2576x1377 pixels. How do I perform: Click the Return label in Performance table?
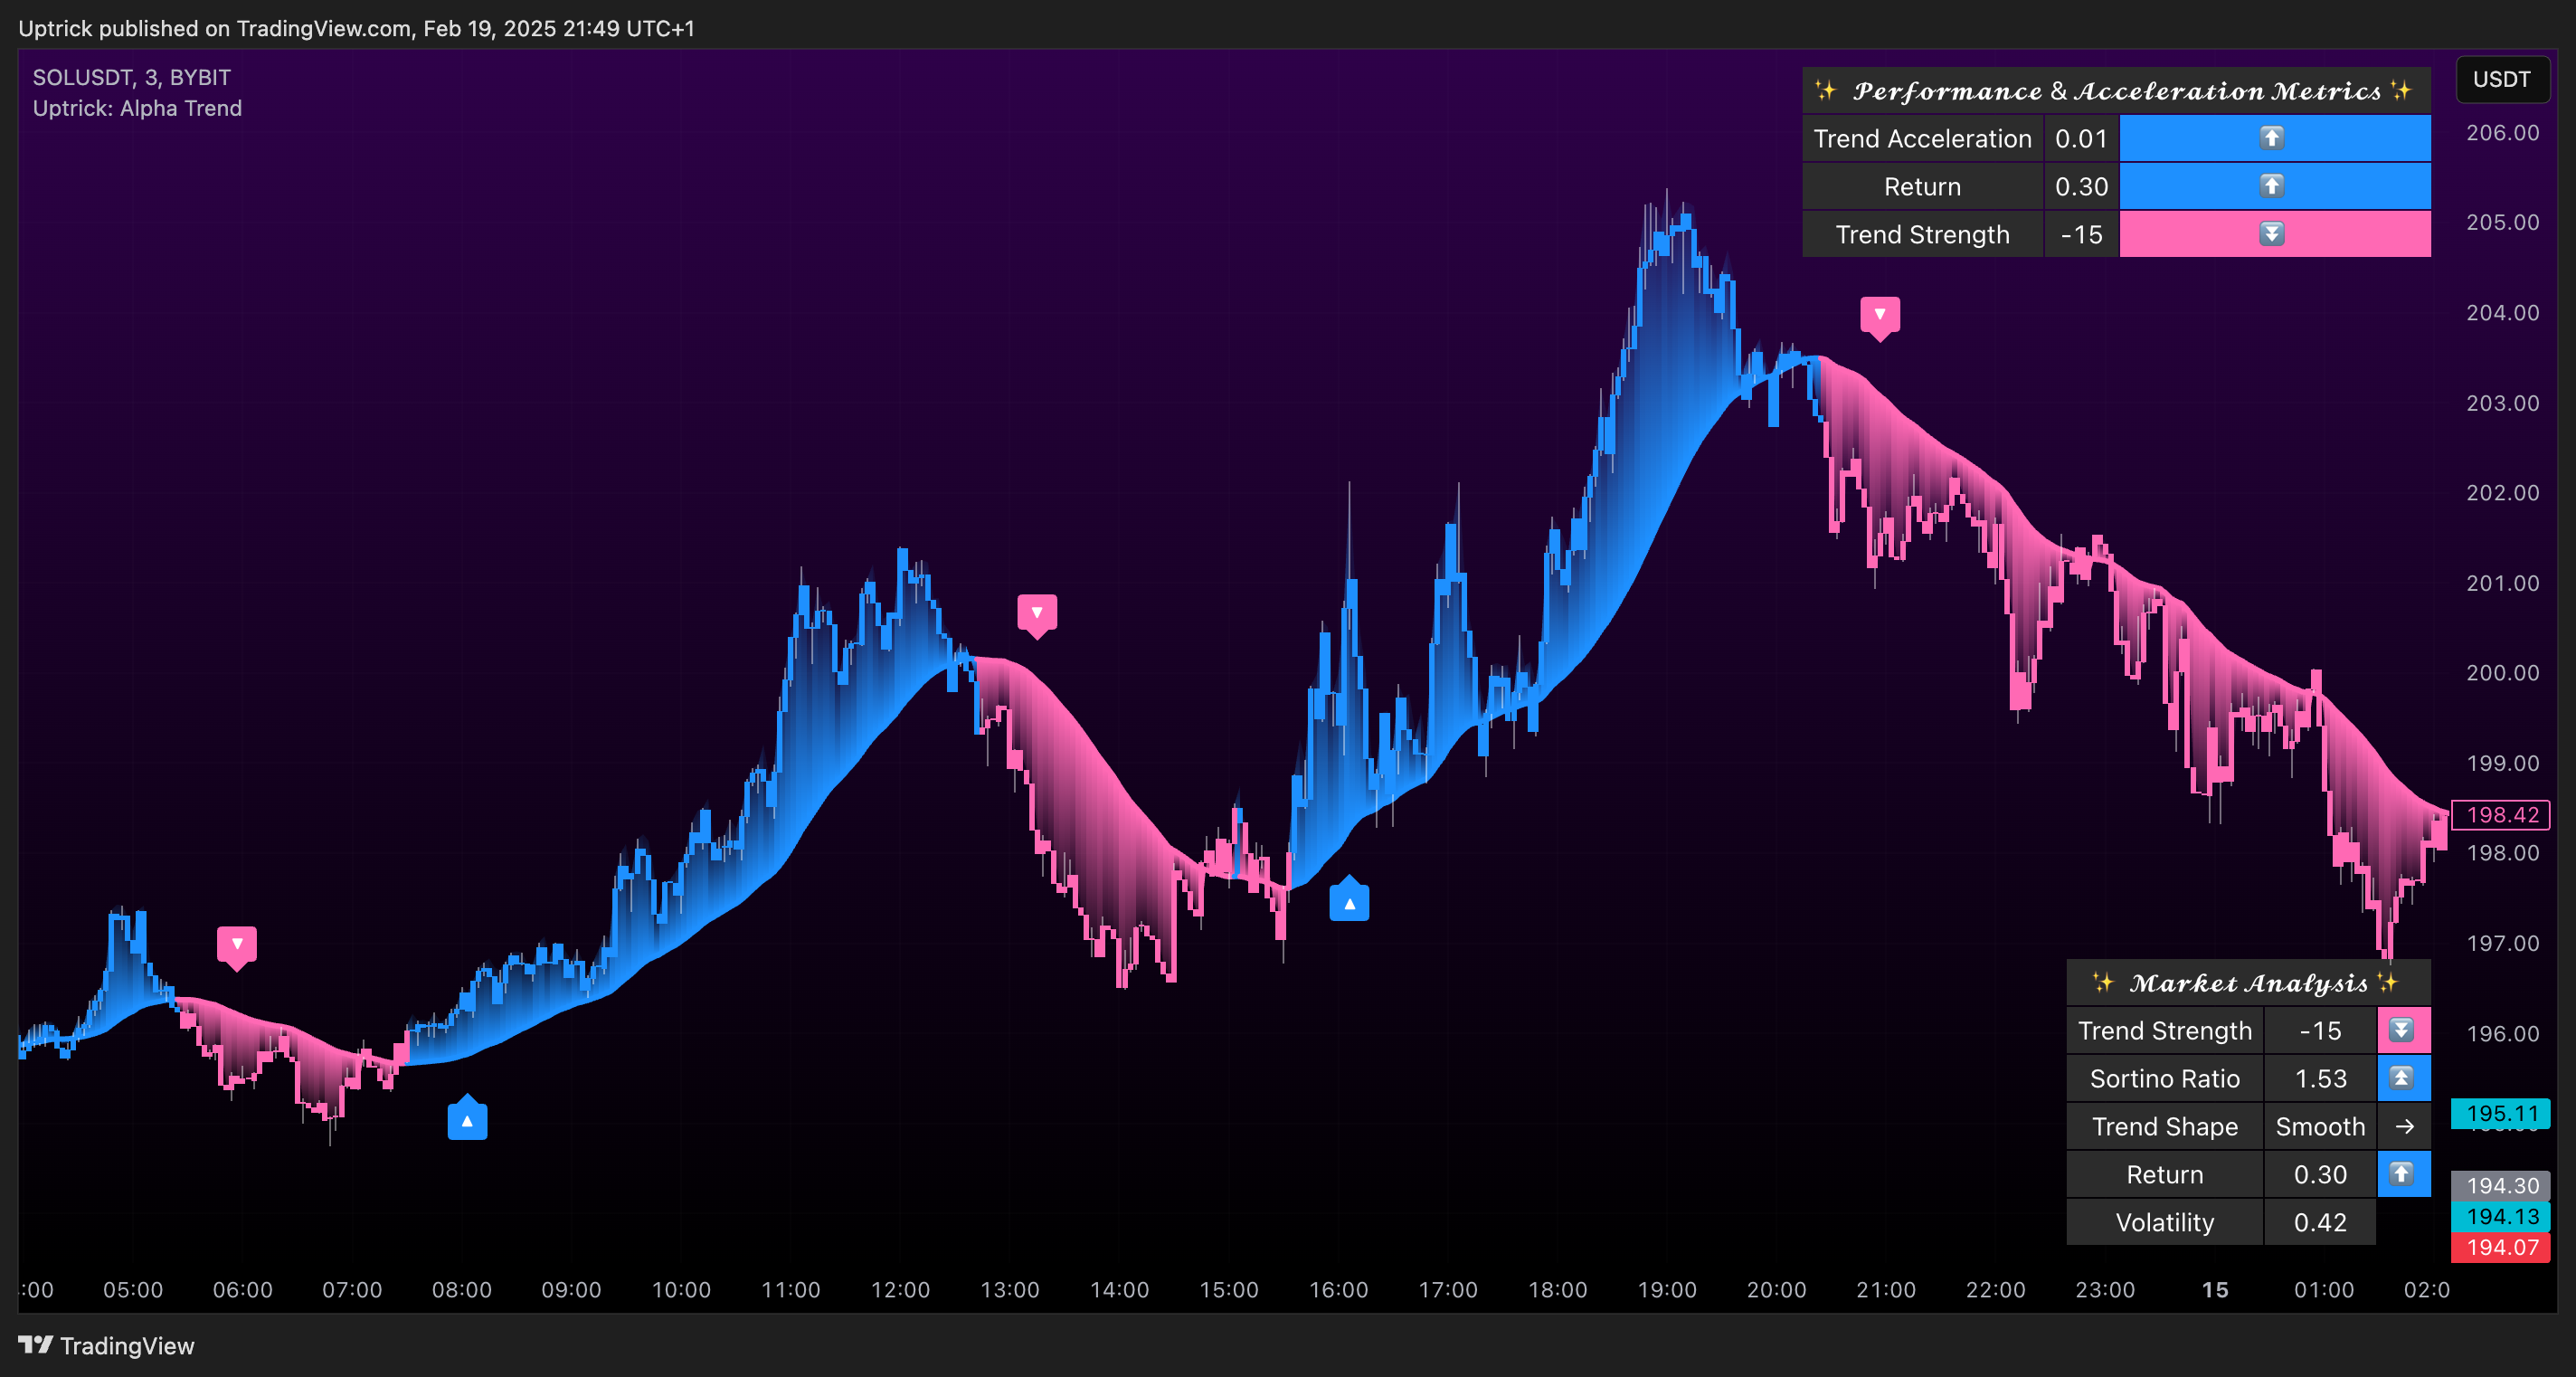click(1923, 186)
